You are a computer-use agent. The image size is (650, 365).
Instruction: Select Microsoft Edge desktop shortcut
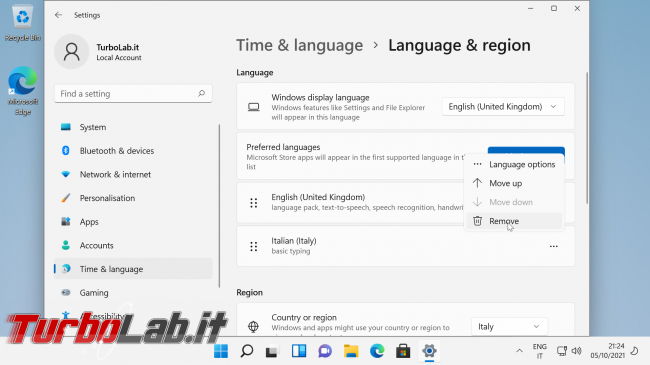[x=23, y=91]
